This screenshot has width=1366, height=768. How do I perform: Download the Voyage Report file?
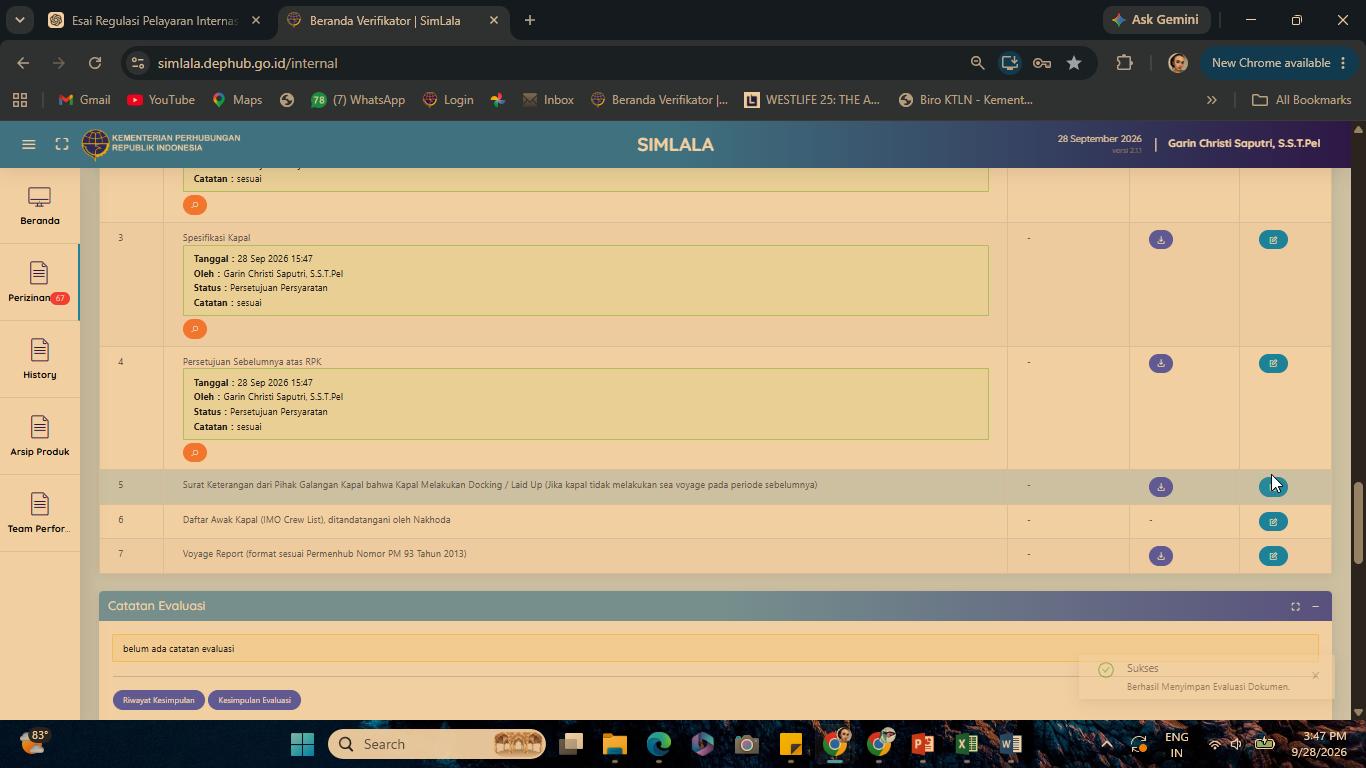1160,556
